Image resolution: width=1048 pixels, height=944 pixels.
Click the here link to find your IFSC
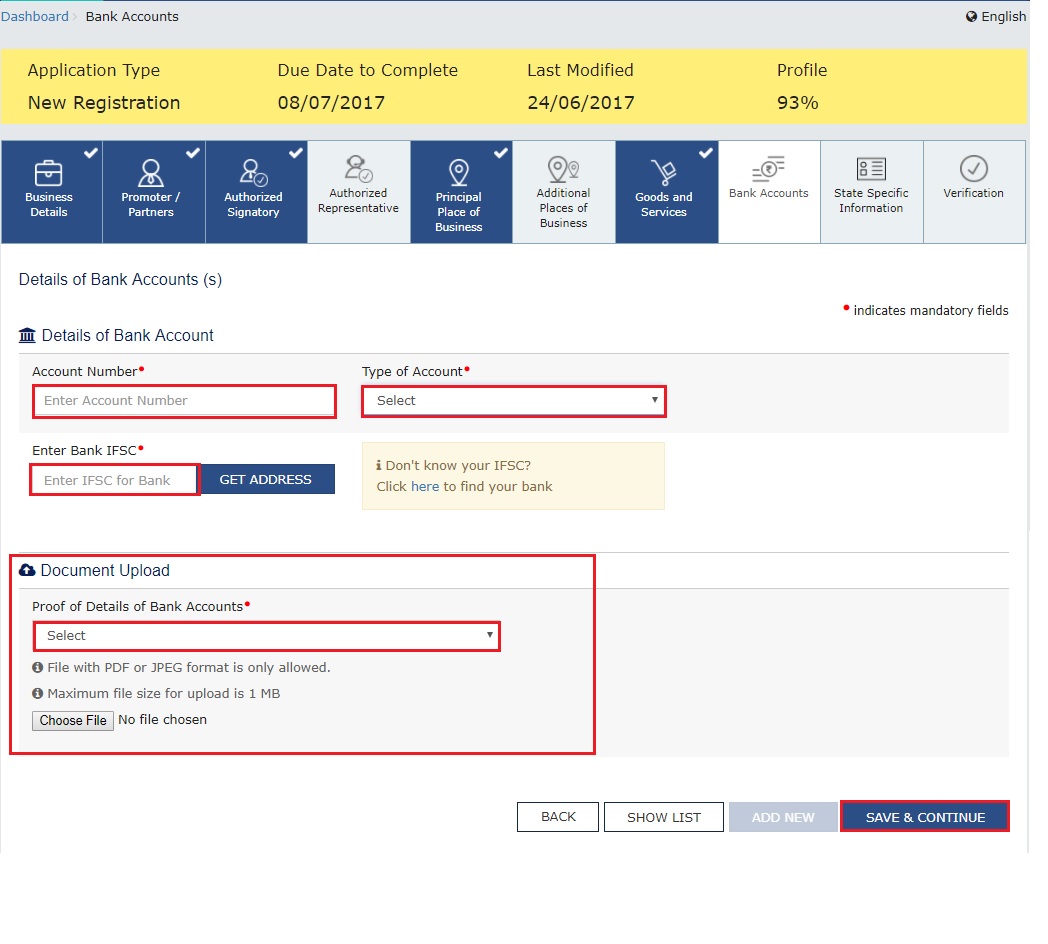tap(425, 486)
